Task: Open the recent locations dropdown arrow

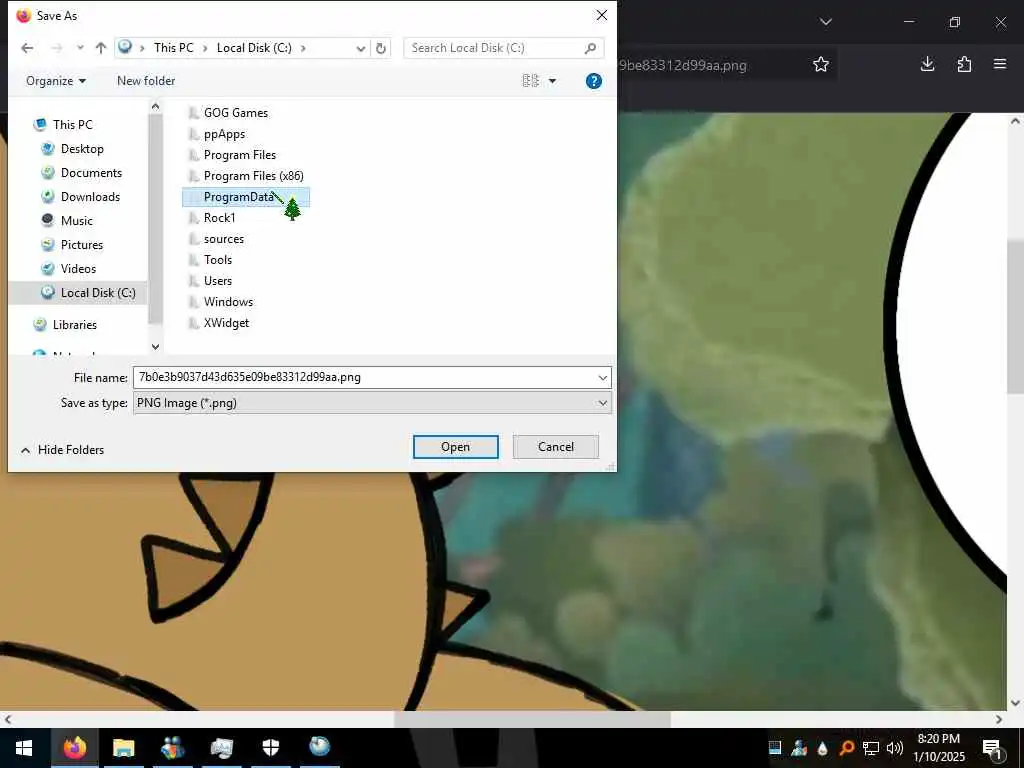Action: tap(80, 48)
